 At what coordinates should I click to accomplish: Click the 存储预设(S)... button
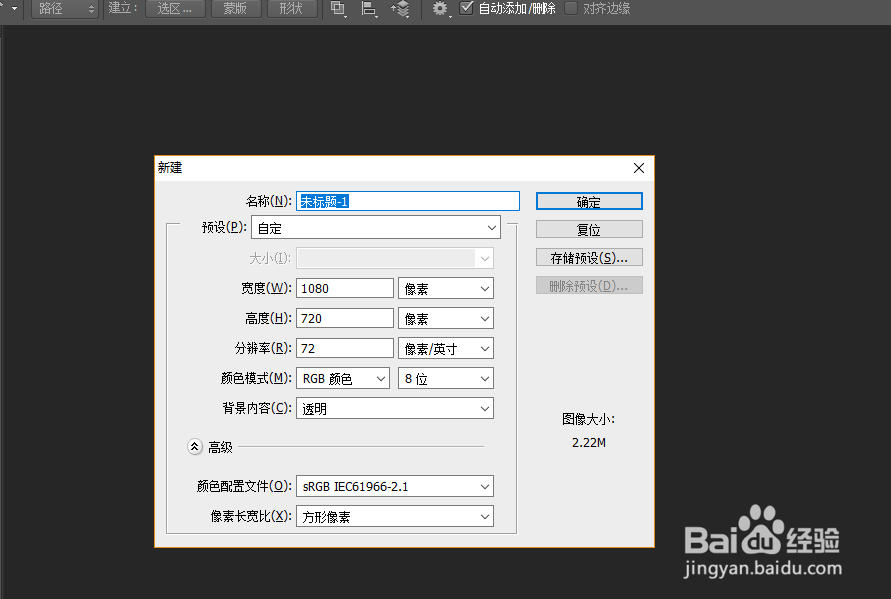pos(589,257)
